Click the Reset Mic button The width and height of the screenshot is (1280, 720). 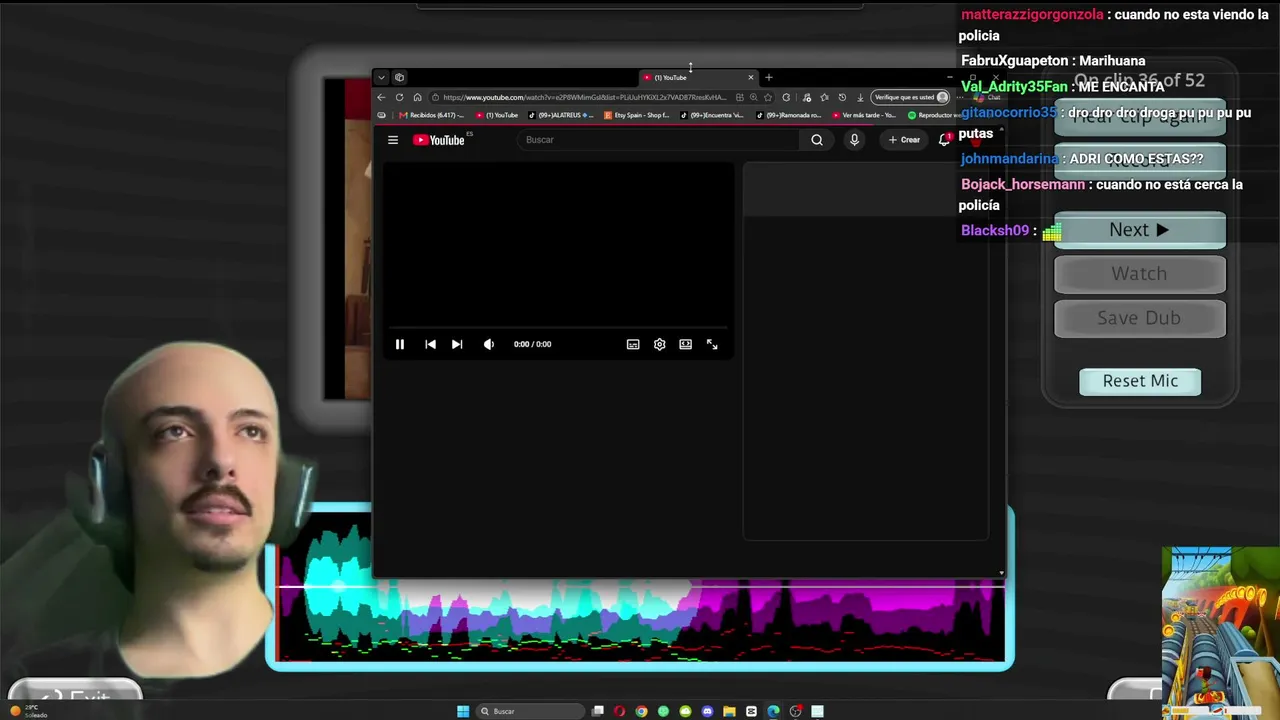(1140, 381)
